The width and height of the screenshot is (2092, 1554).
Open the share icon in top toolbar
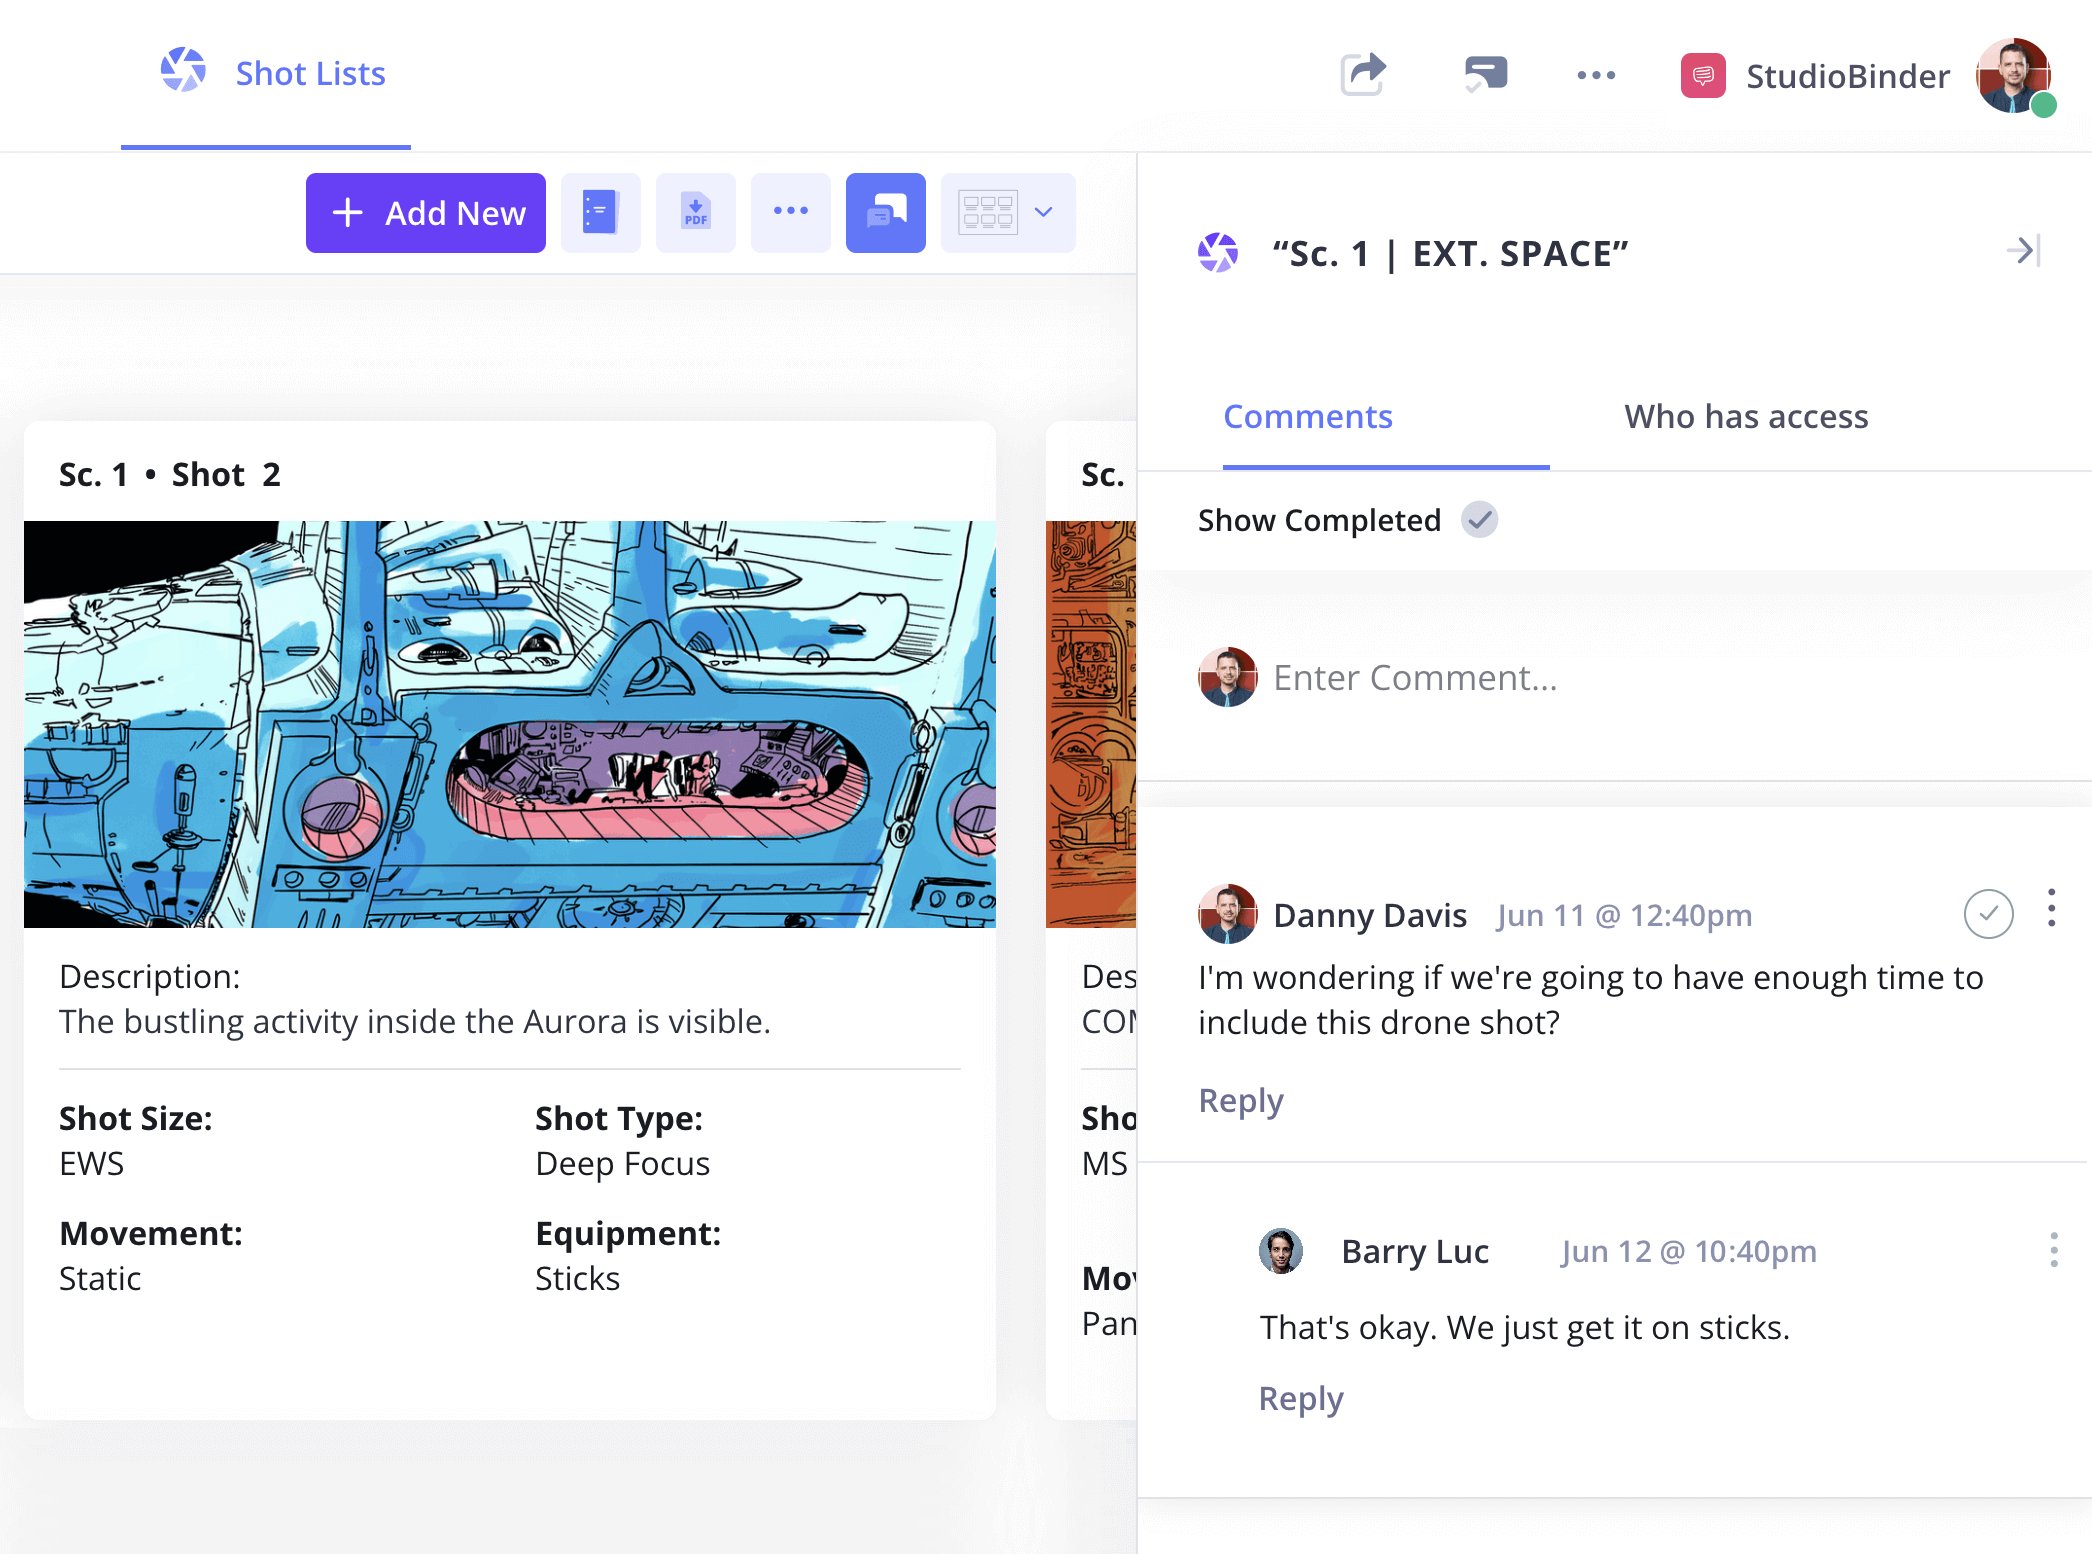(x=1362, y=73)
